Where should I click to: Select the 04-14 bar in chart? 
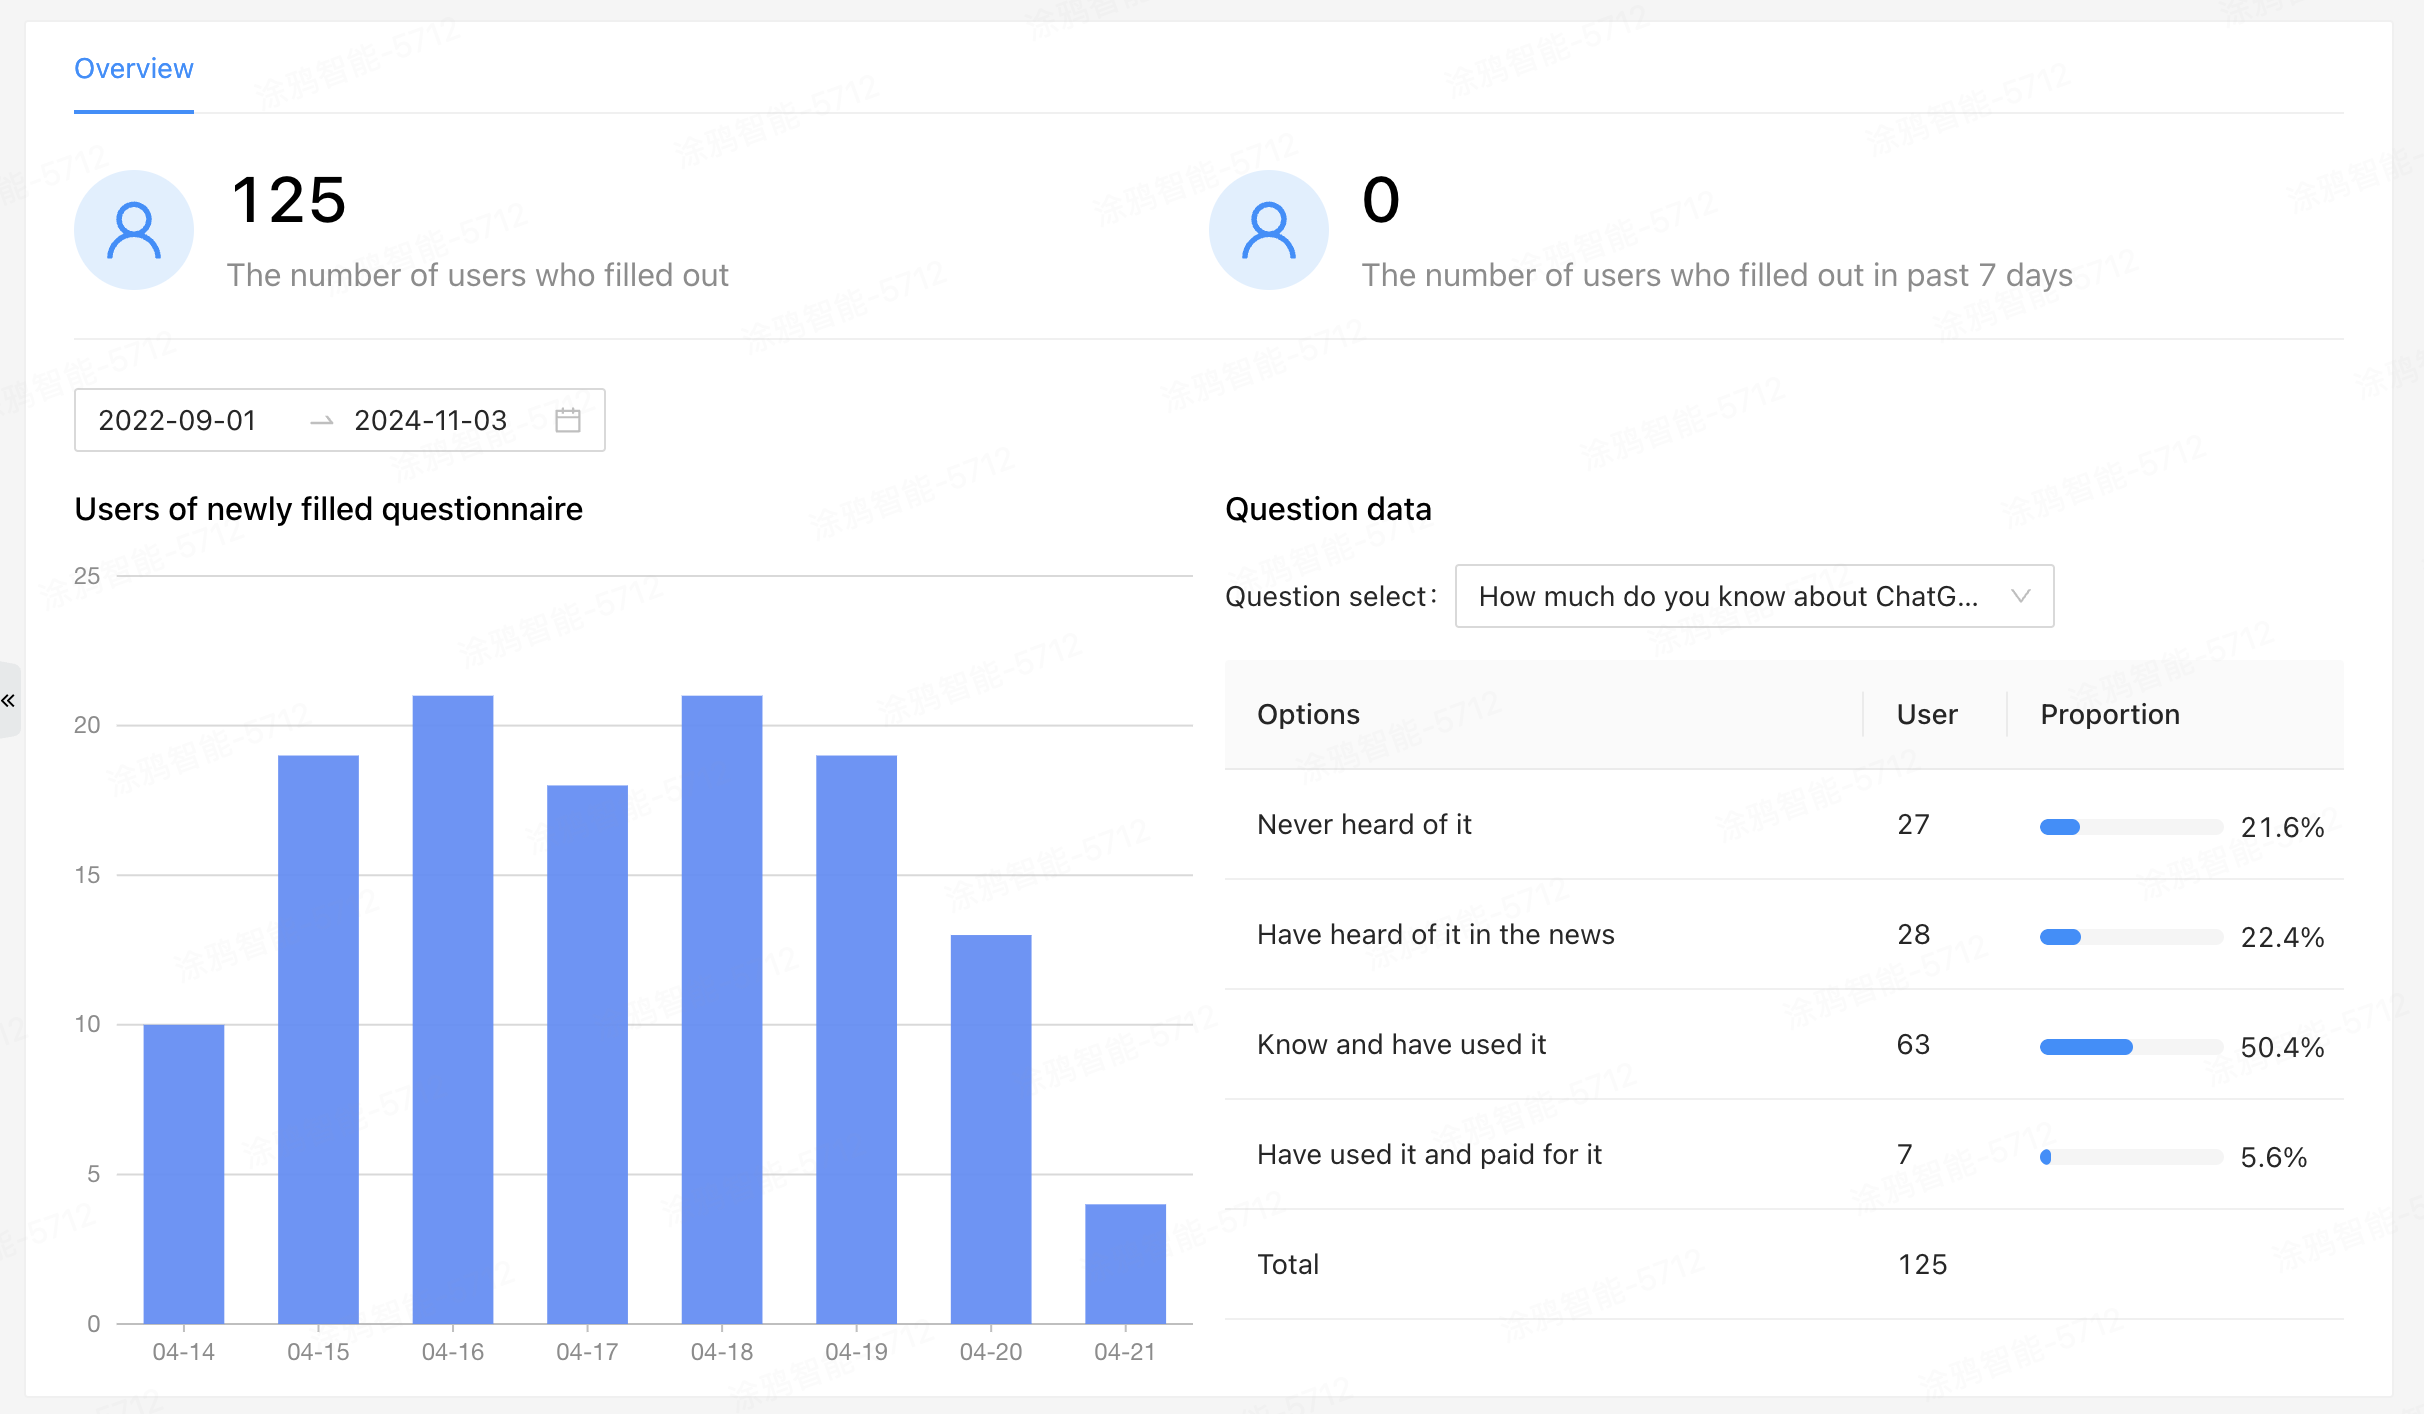point(184,1174)
